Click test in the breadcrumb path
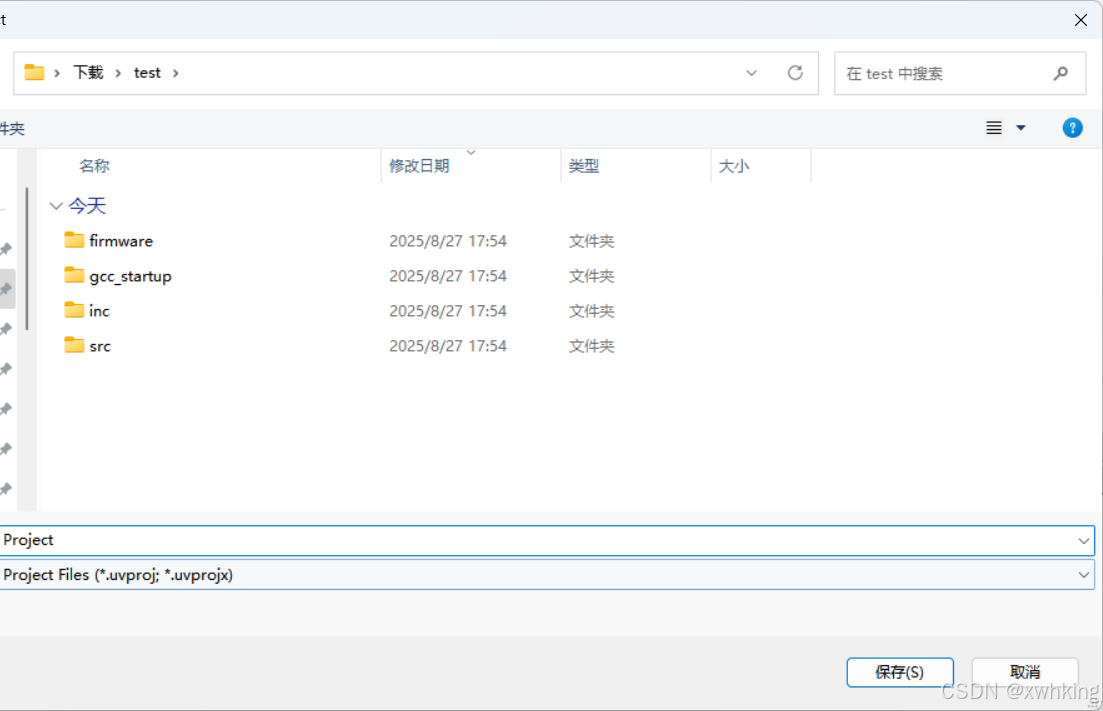This screenshot has height=711, width=1103. tap(147, 73)
